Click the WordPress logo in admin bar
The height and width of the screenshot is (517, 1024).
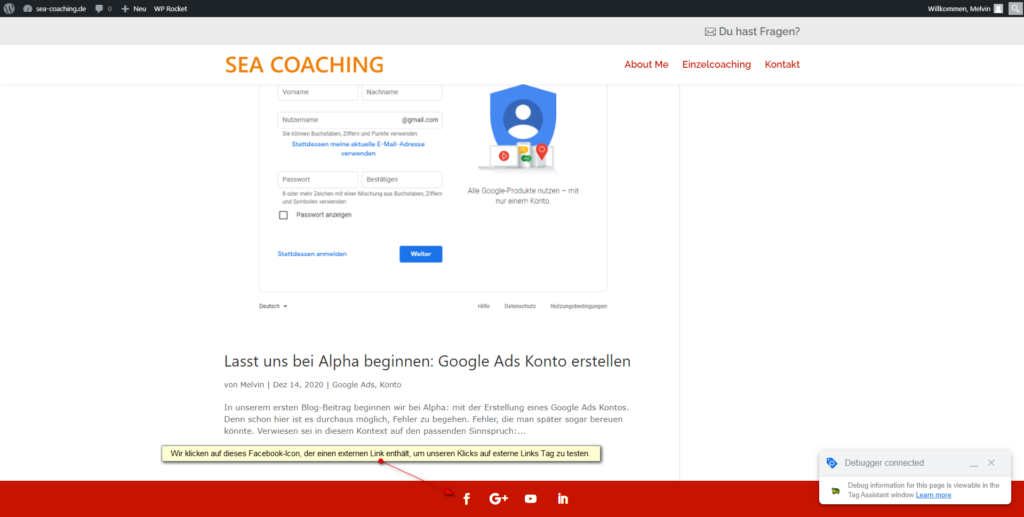click(9, 8)
